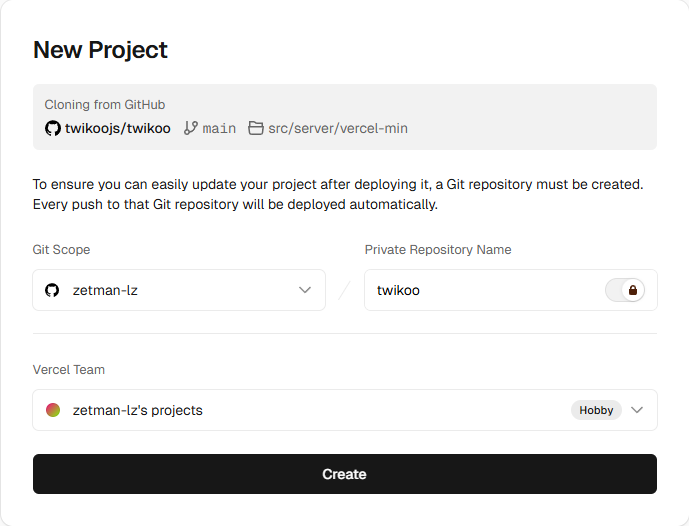This screenshot has width=689, height=526.
Task: Click the twikoojs/twikoo repository name
Action: click(x=117, y=129)
